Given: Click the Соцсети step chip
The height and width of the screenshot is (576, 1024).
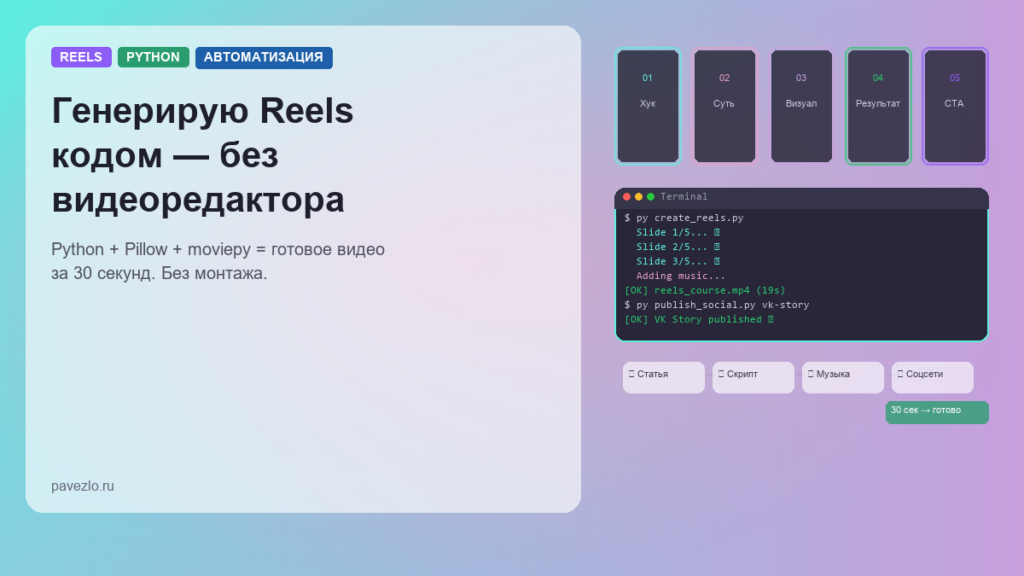Looking at the screenshot, I should pyautogui.click(x=933, y=377).
